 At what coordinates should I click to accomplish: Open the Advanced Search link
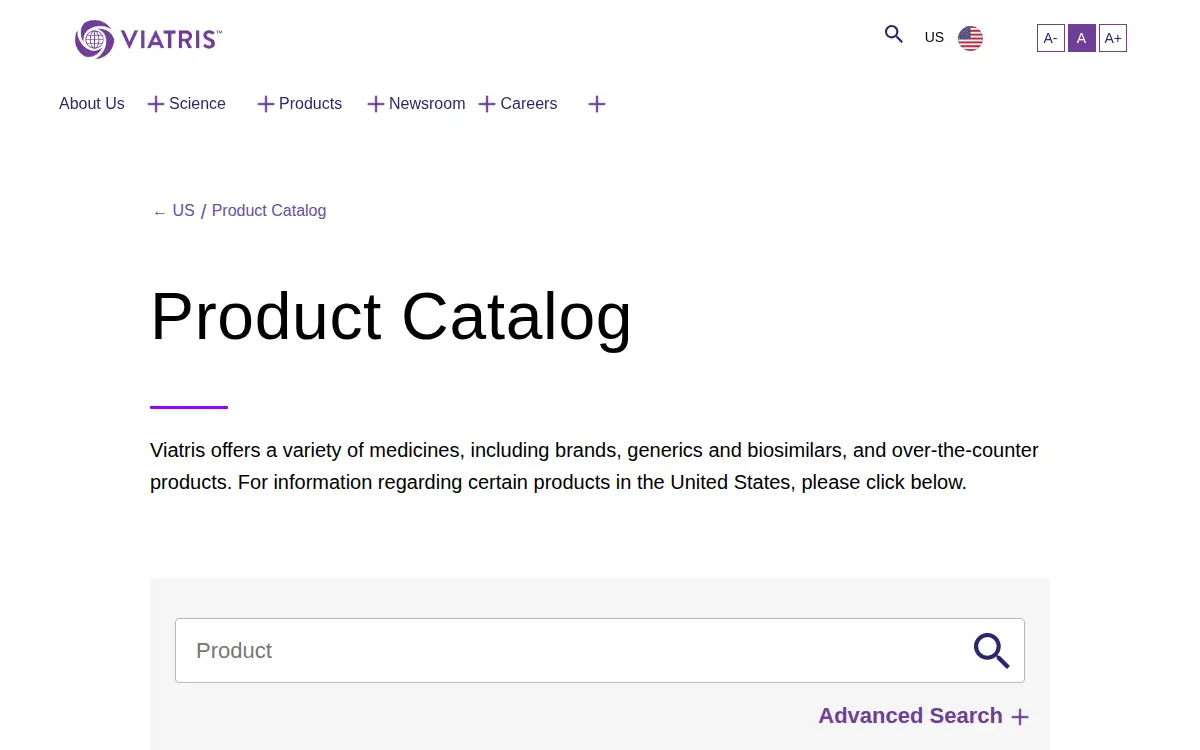point(910,716)
